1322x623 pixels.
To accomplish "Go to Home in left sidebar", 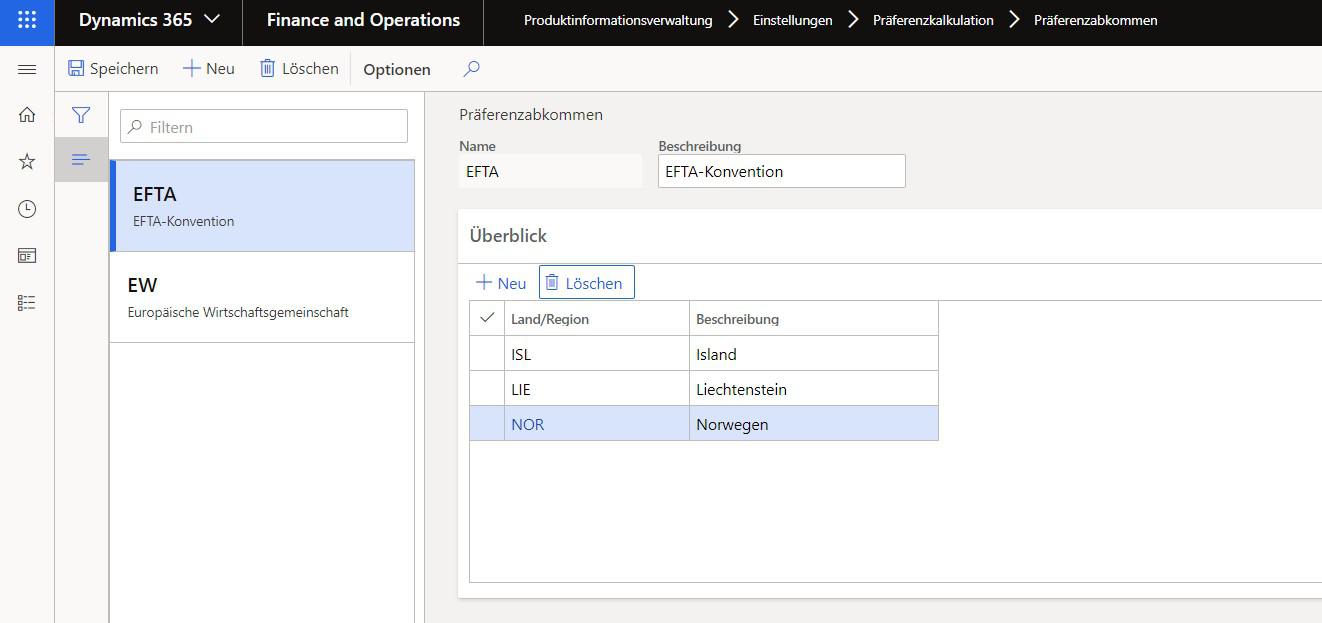I will [x=27, y=115].
